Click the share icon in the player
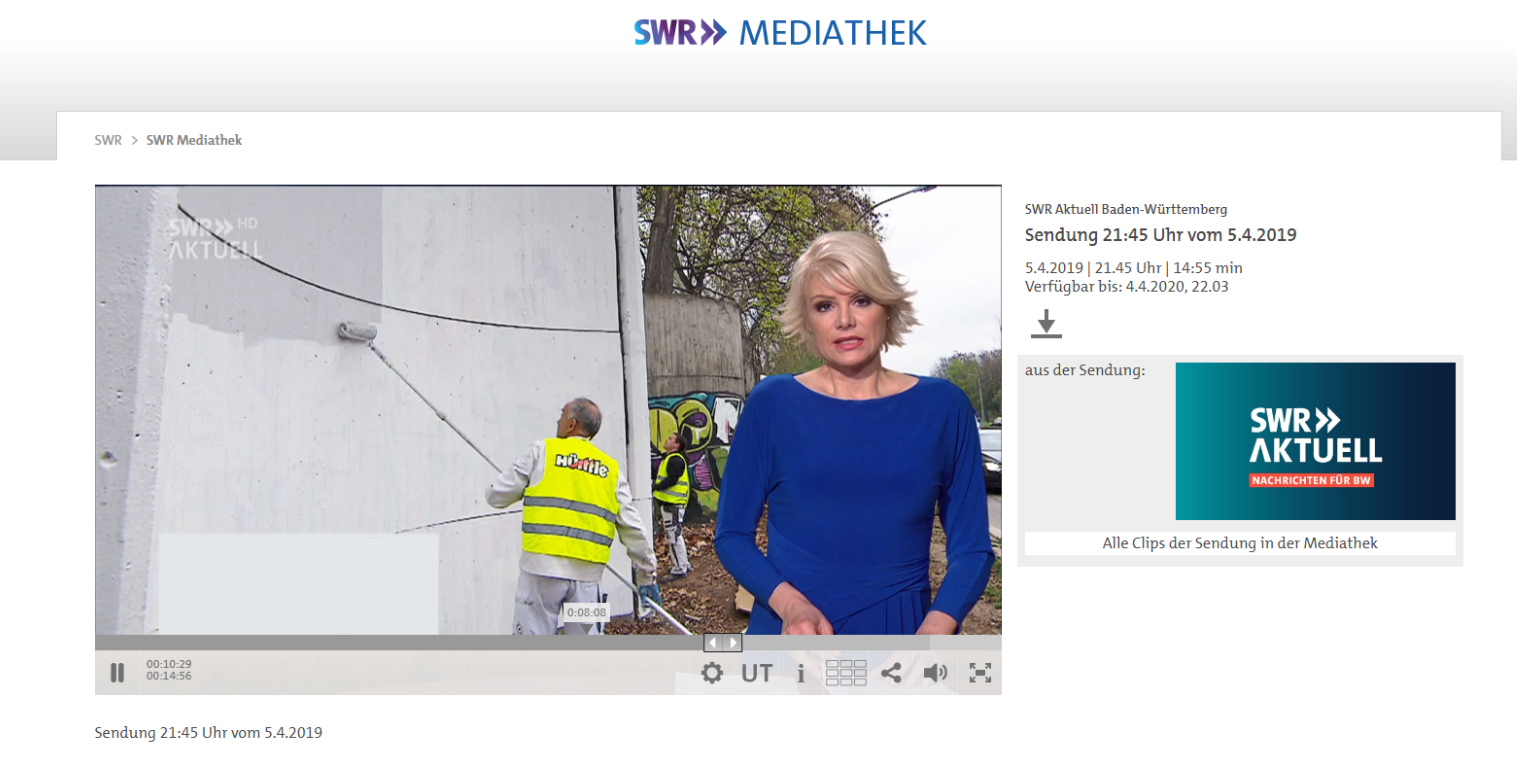Image resolution: width=1517 pixels, height=759 pixels. (891, 673)
